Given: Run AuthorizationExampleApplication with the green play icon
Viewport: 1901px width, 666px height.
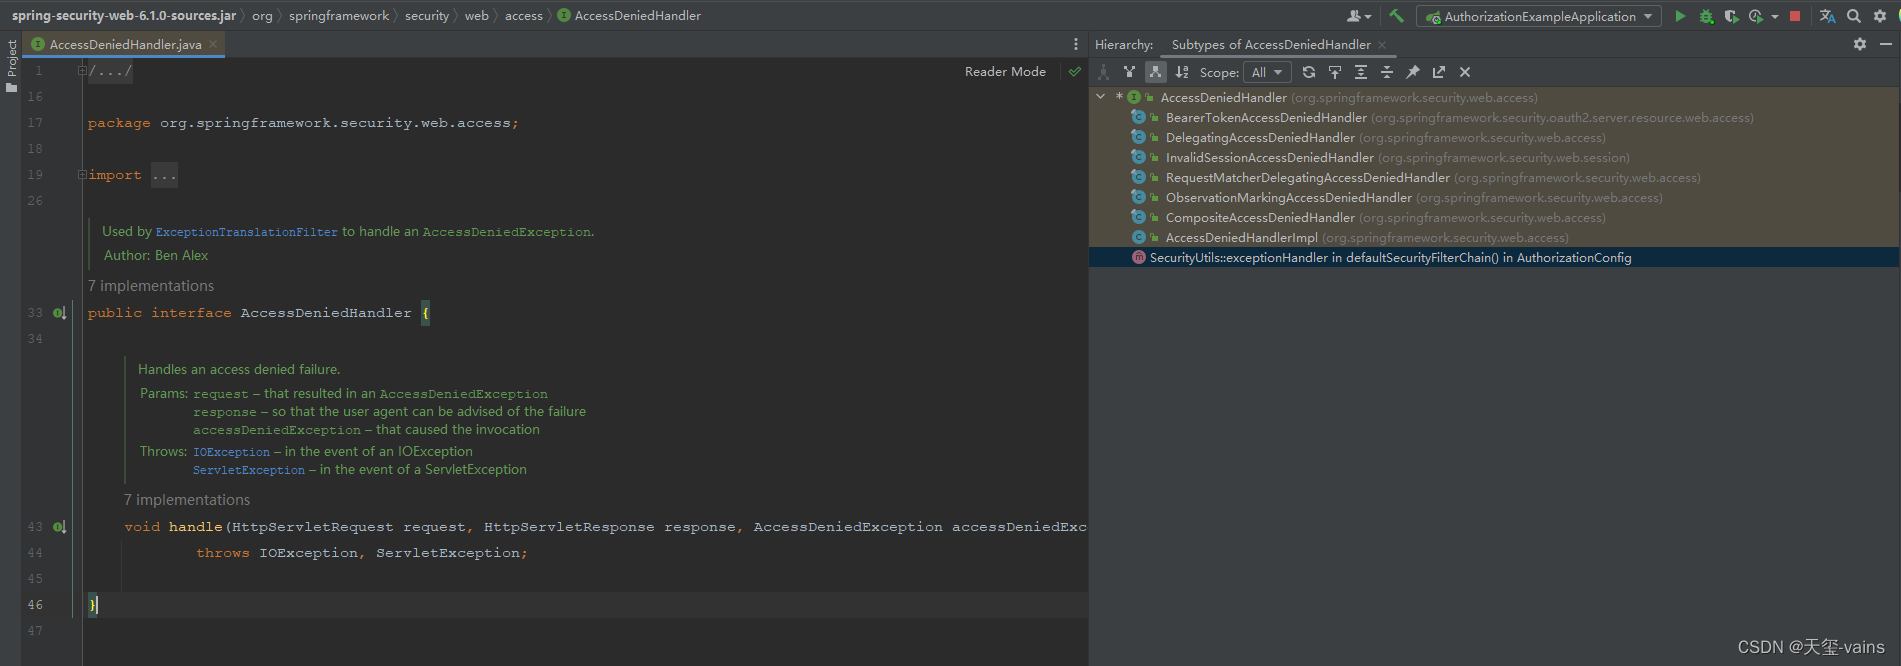Looking at the screenshot, I should (1680, 16).
